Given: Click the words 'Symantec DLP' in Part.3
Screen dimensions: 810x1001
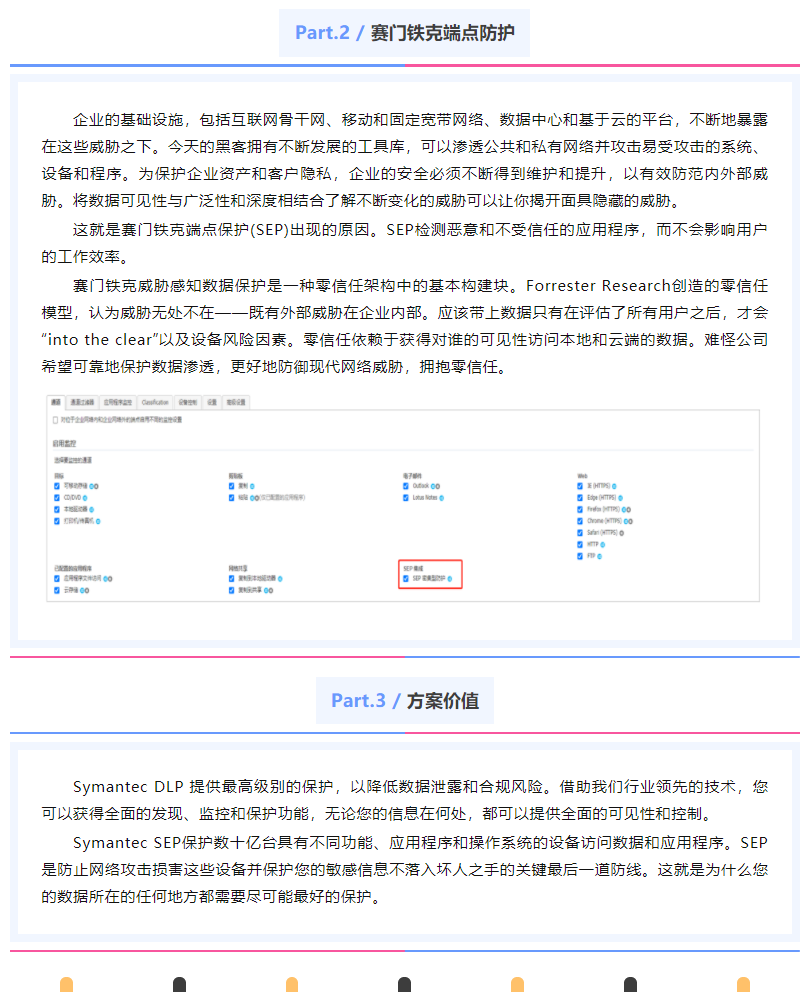Looking at the screenshot, I should point(128,786).
